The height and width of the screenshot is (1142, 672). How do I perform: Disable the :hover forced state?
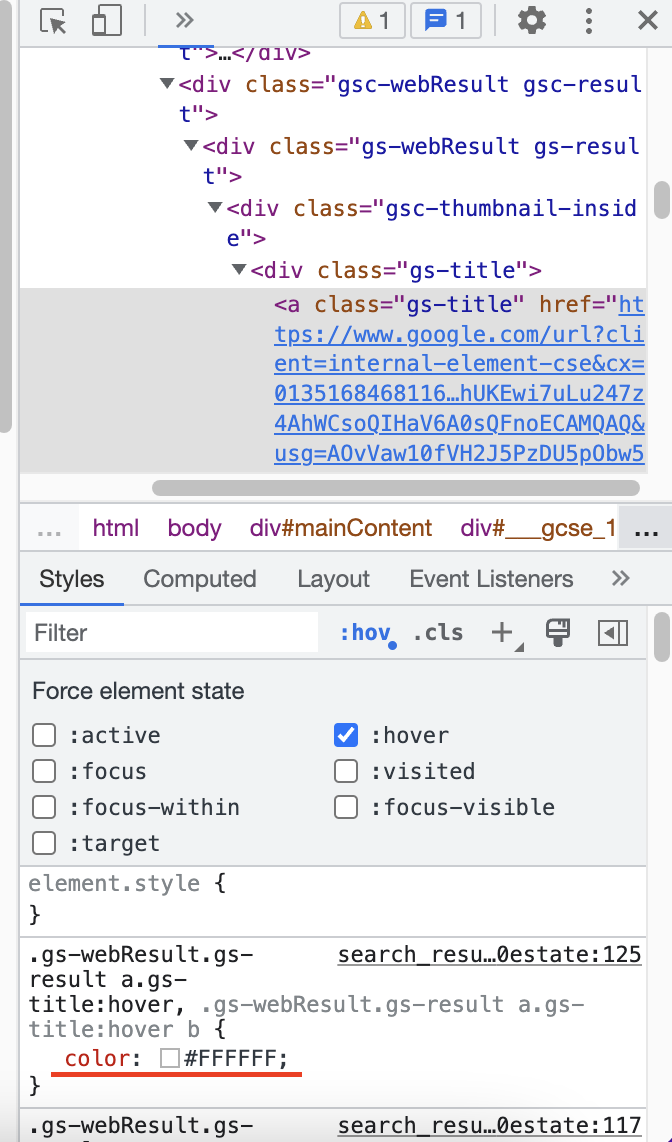coord(345,735)
